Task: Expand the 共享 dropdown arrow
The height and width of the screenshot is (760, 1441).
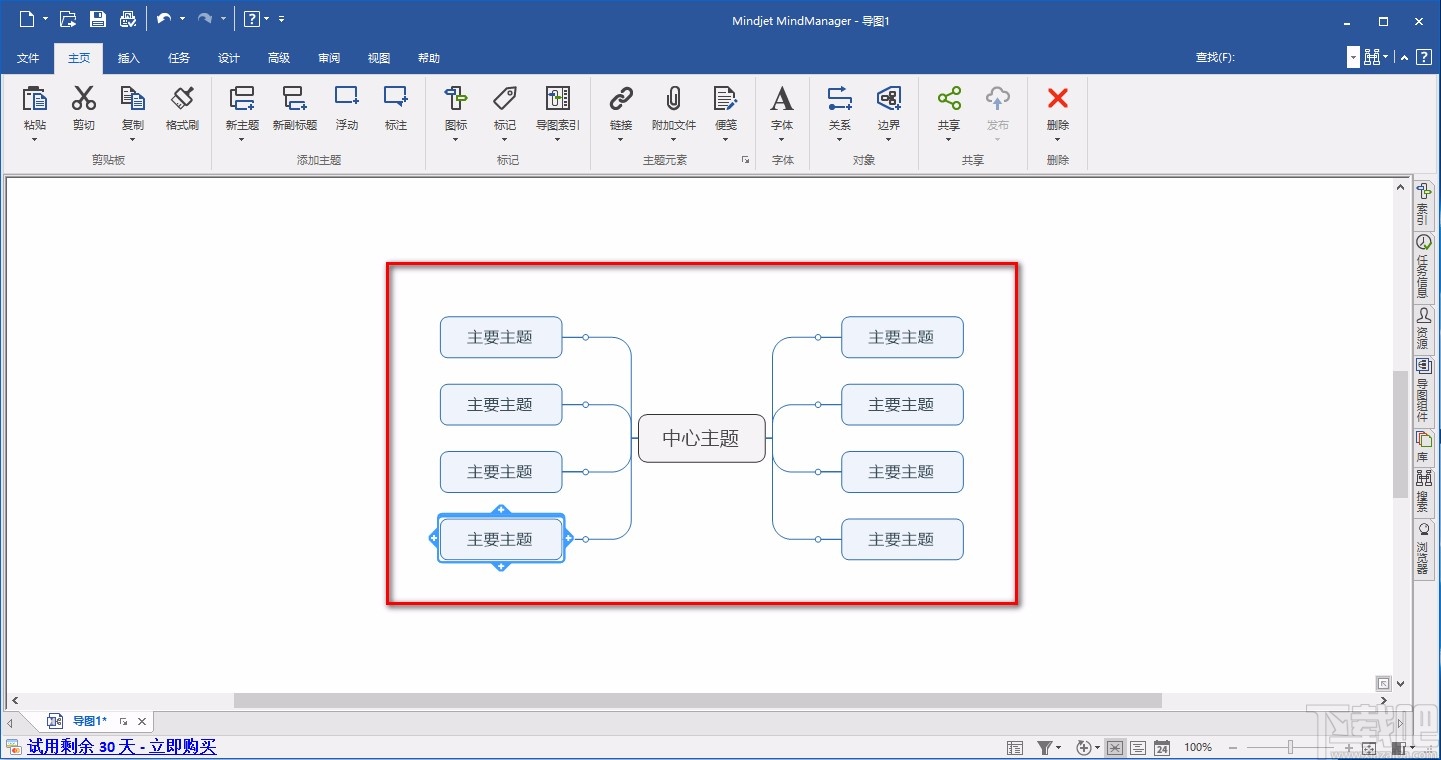Action: point(949,140)
